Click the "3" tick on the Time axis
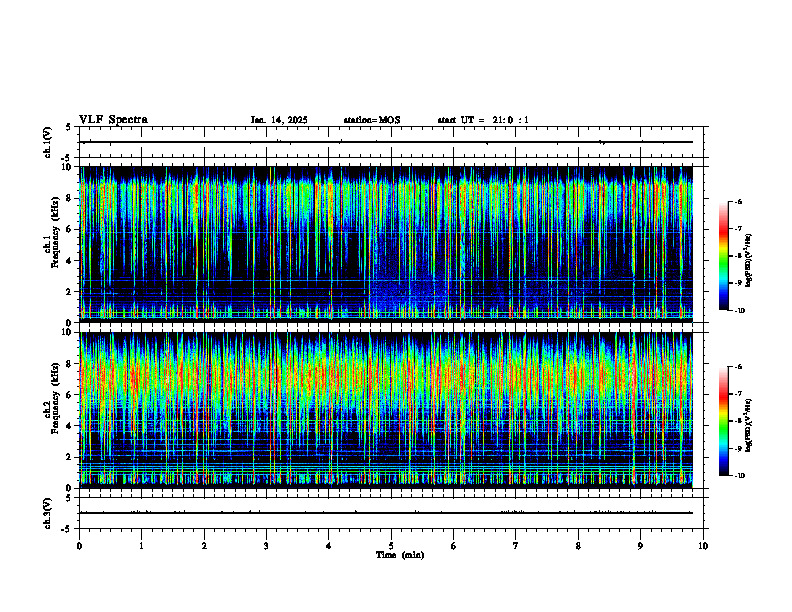The image size is (792, 612). 266,546
